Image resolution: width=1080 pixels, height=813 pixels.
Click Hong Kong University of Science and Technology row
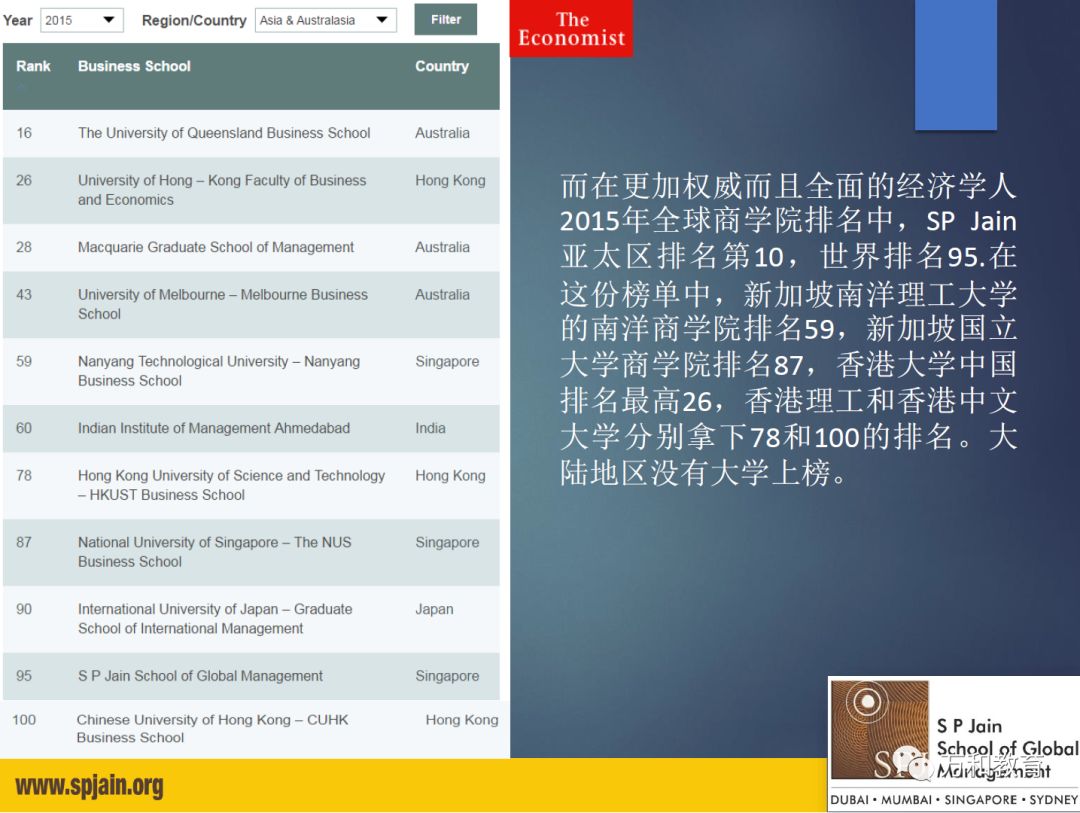pyautogui.click(x=251, y=485)
